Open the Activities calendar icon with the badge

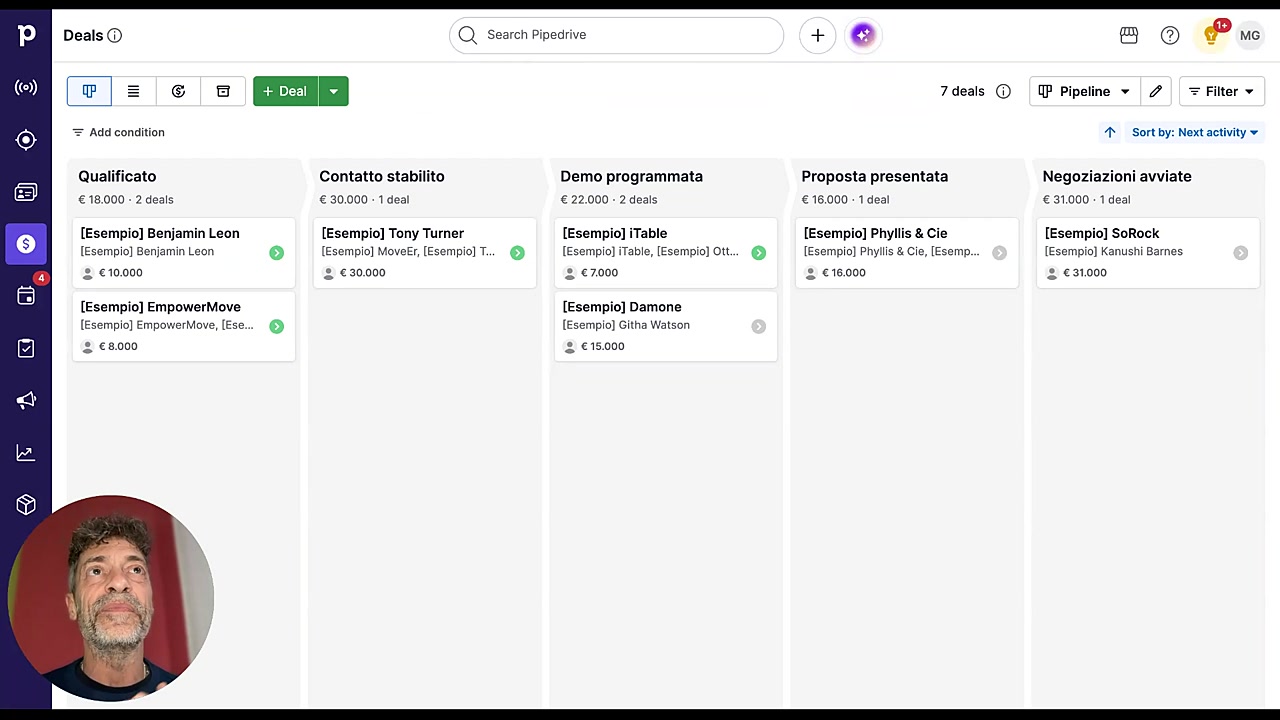26,296
